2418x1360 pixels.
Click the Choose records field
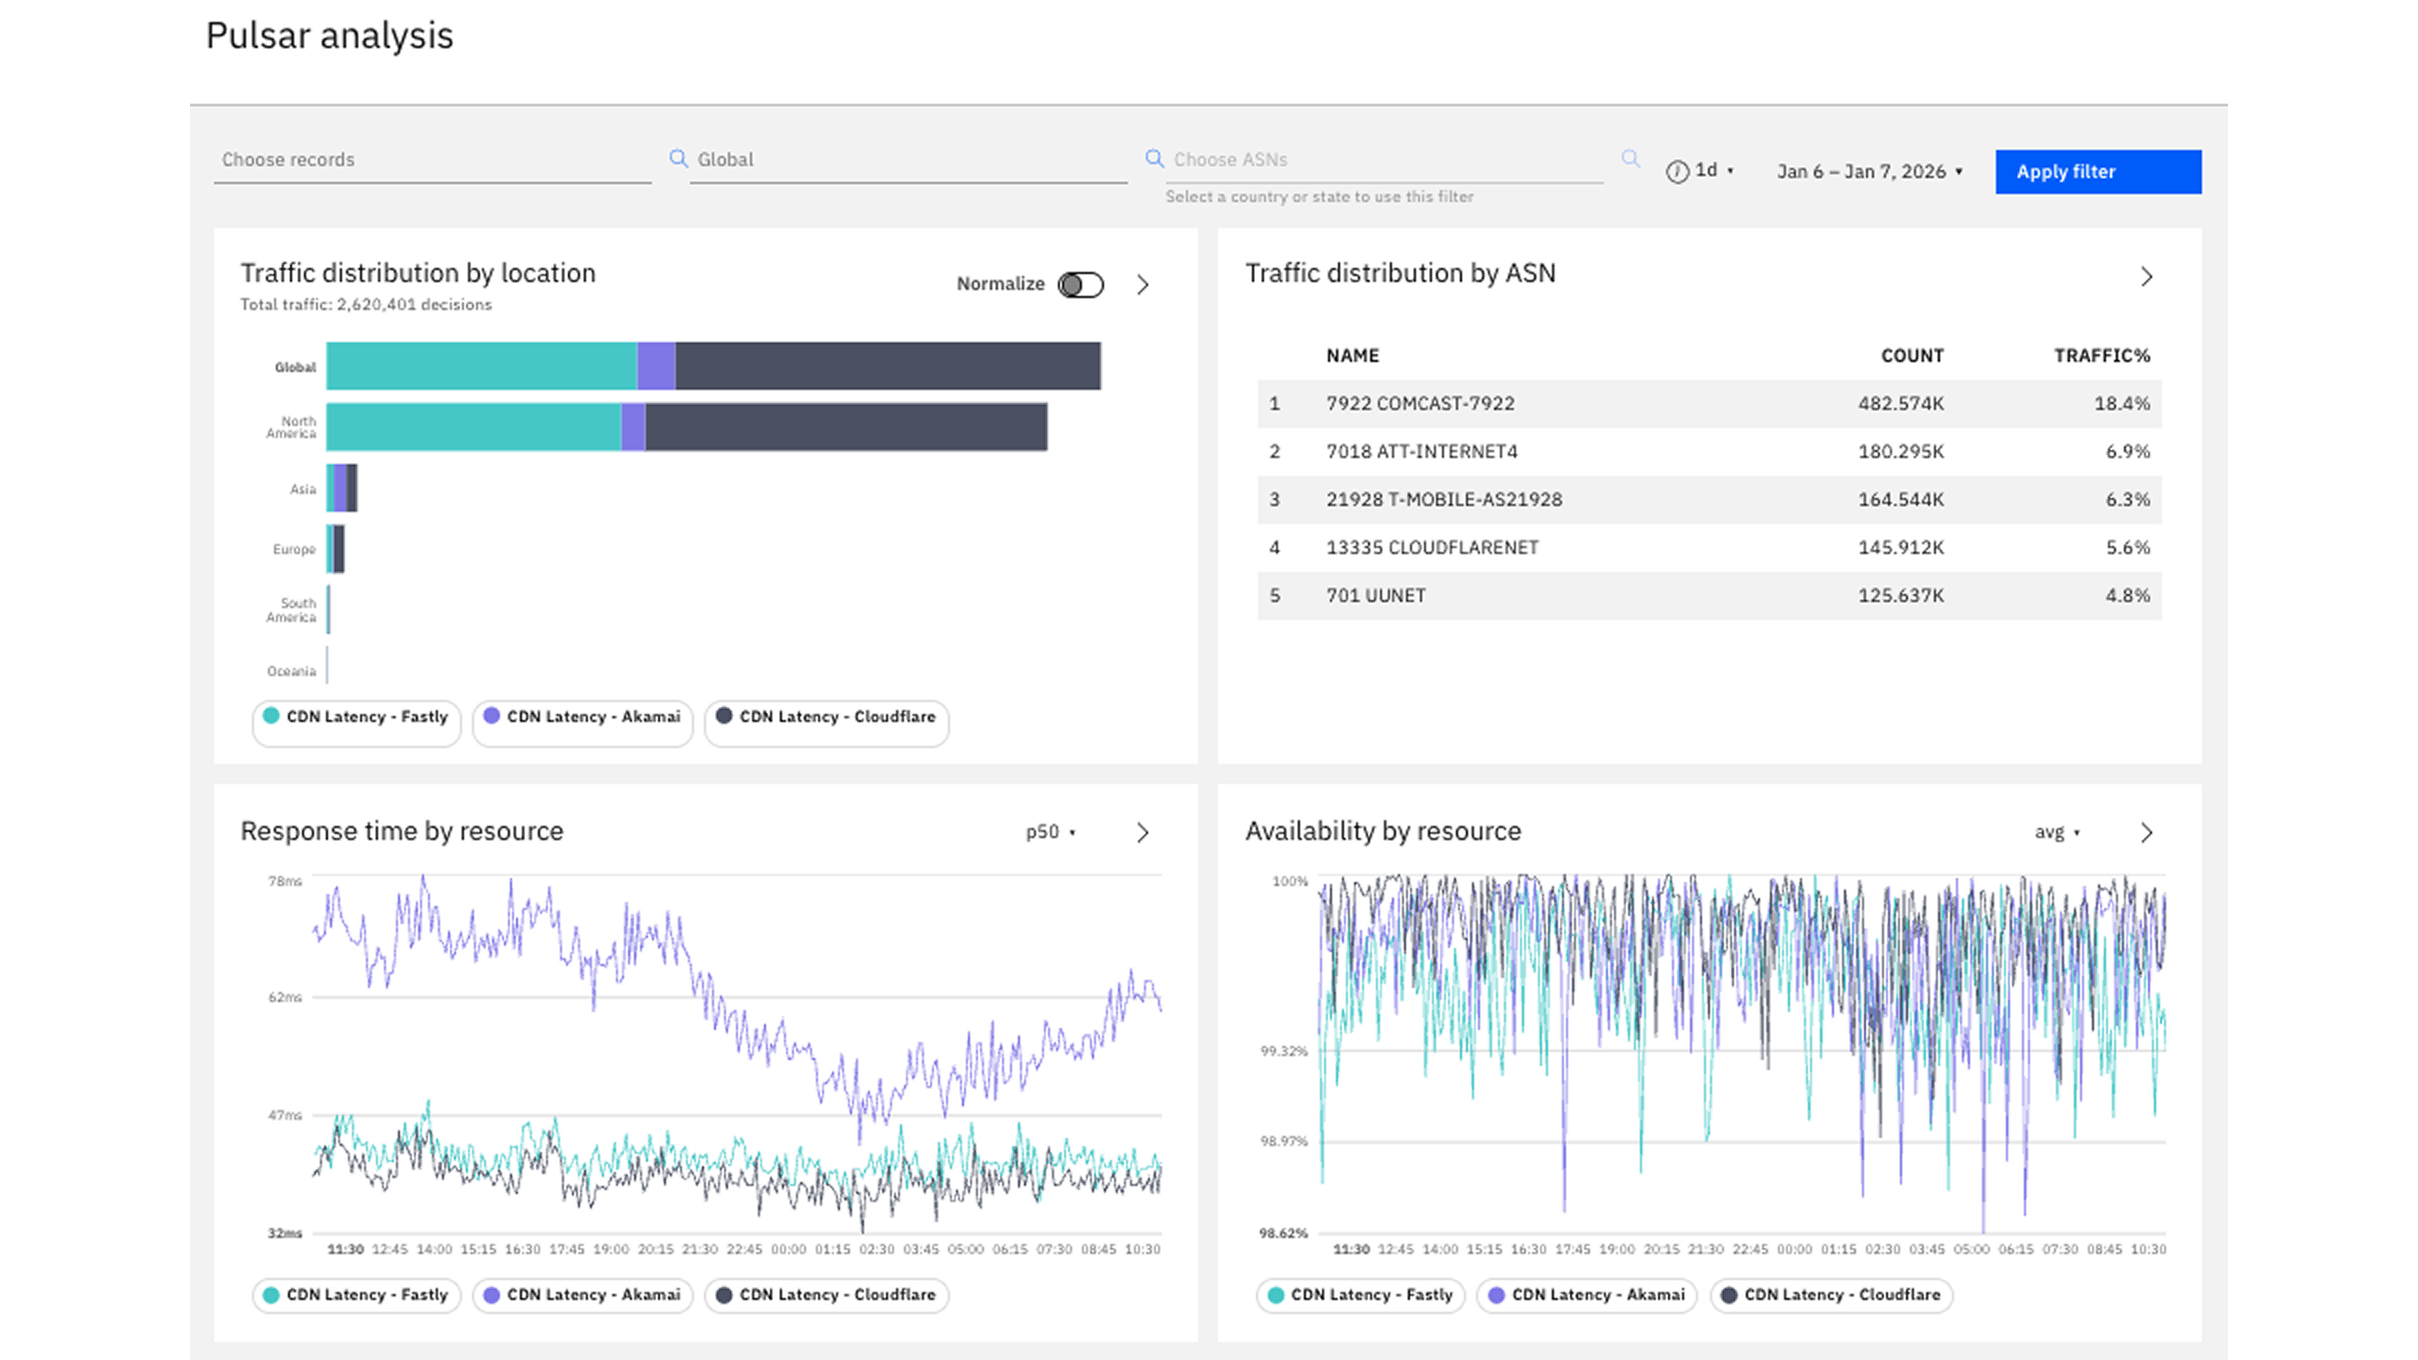point(432,160)
